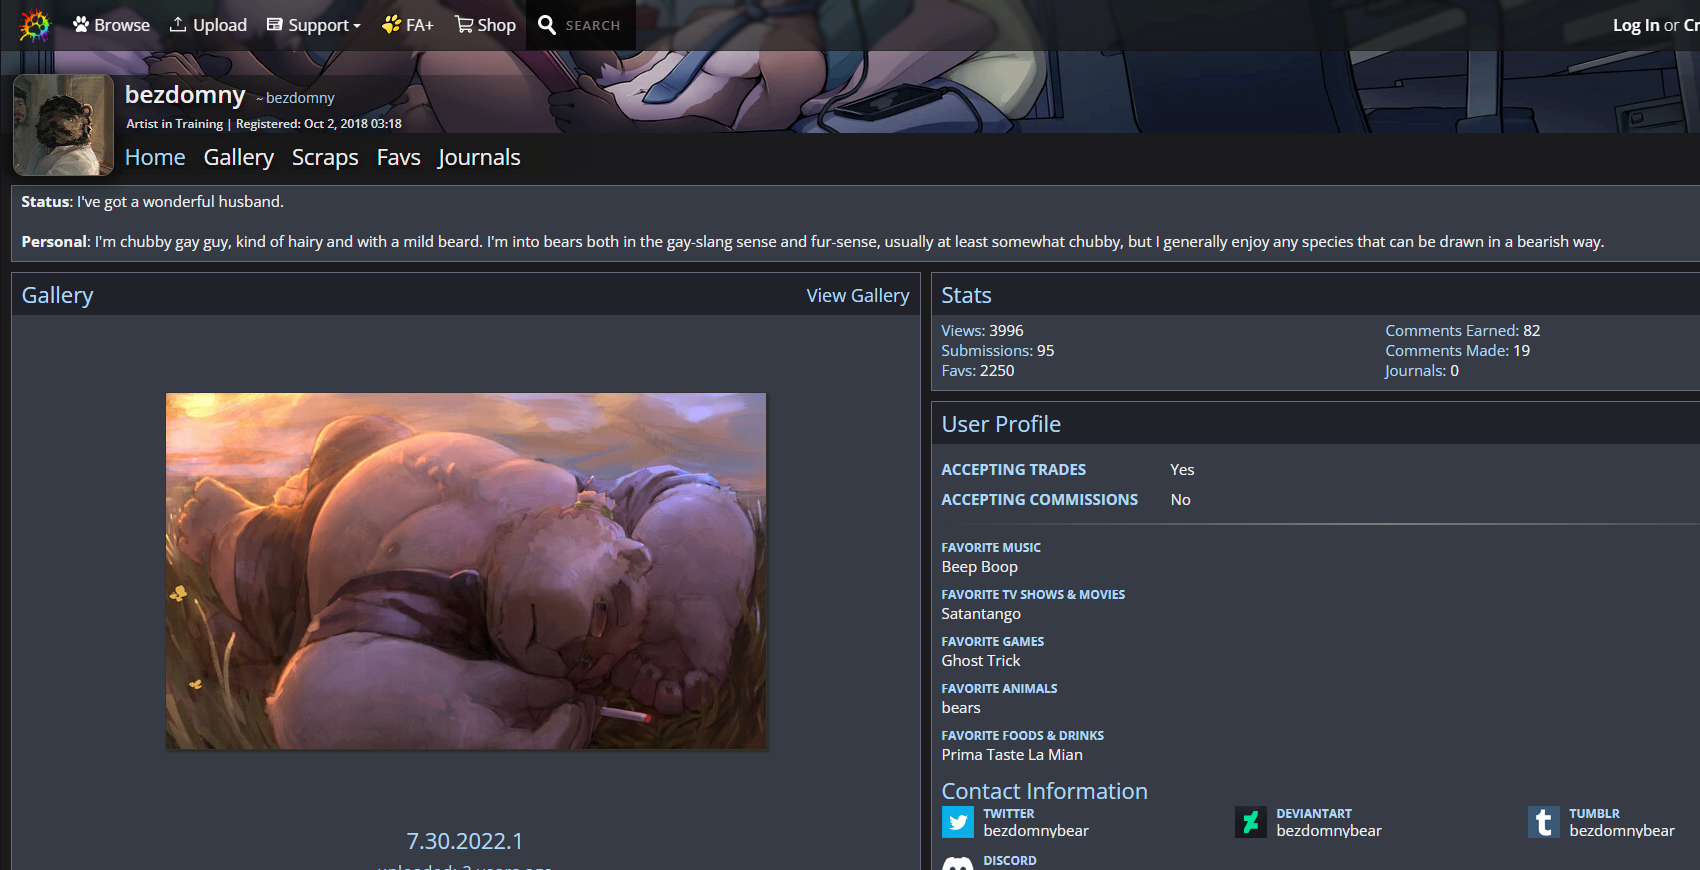Open the featured bear artwork thumbnail
The width and height of the screenshot is (1700, 870).
click(466, 571)
